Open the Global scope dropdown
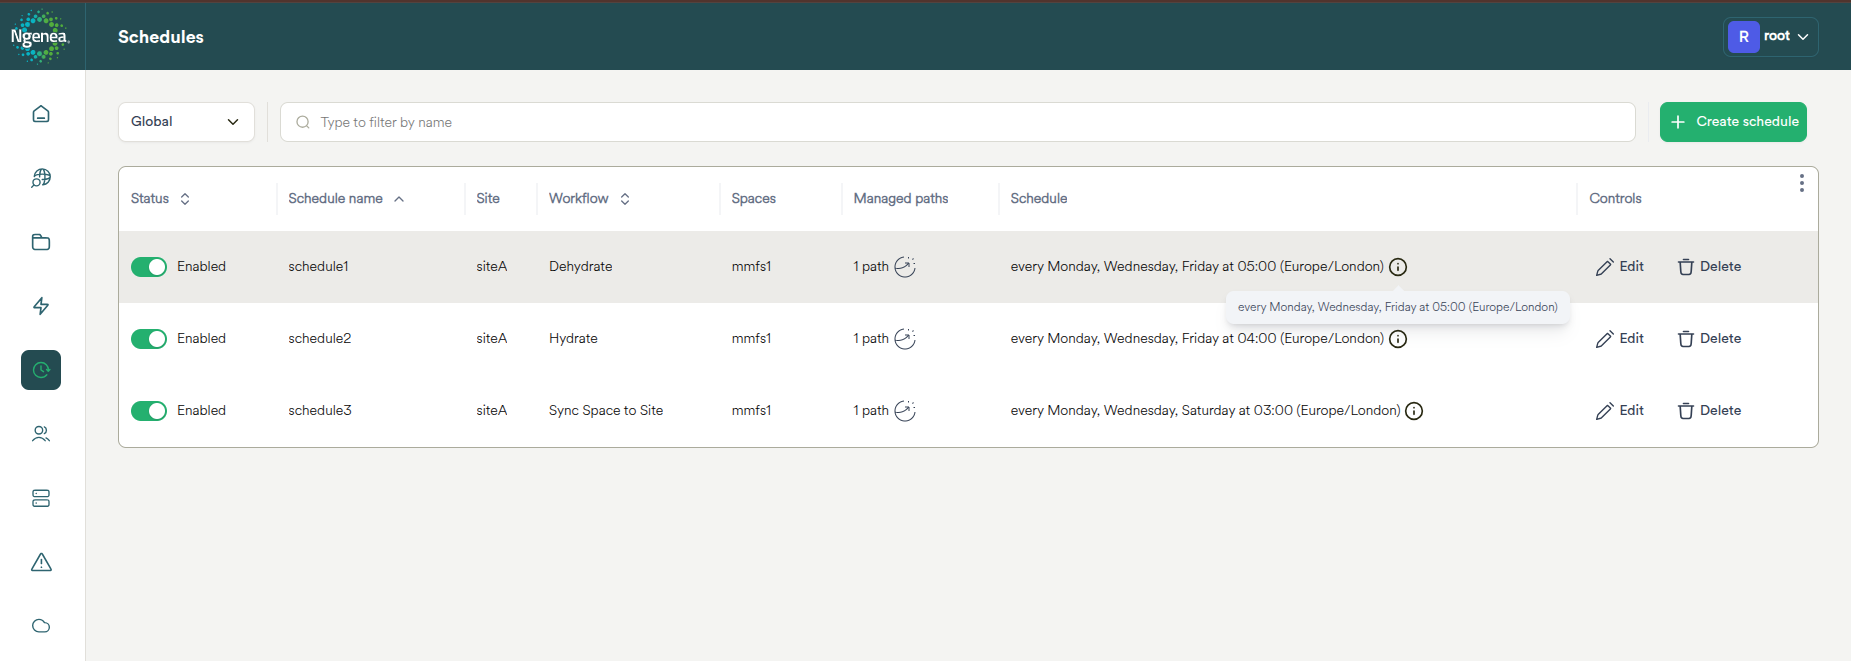Image resolution: width=1851 pixels, height=661 pixels. point(186,122)
